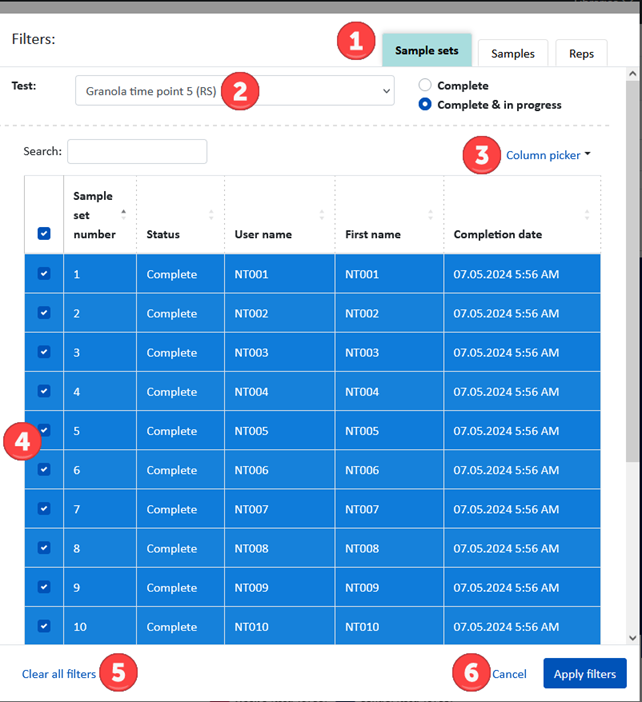
Task: Uncheck the checkbox for sample set 3
Action: [x=44, y=352]
